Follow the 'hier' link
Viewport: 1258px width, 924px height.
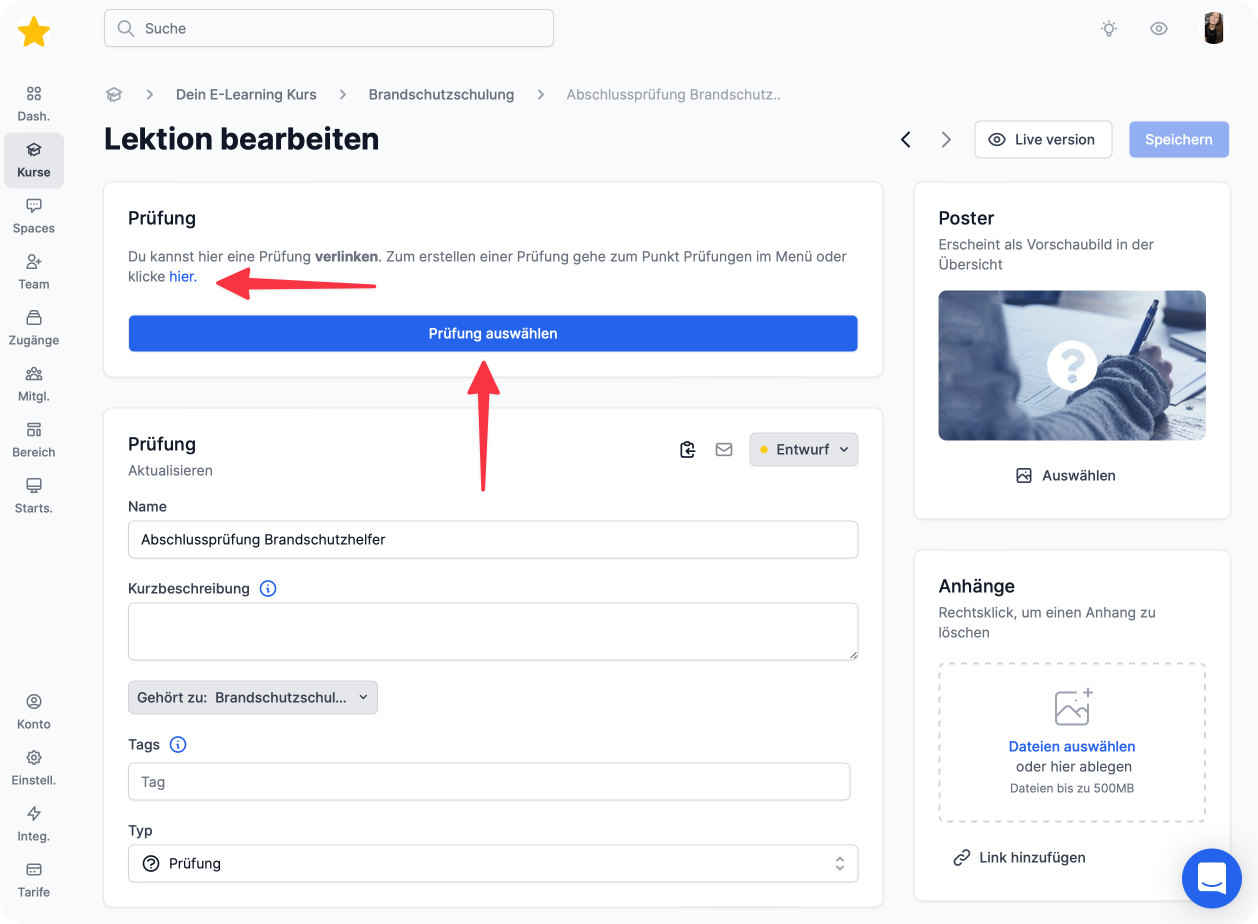pos(181,277)
